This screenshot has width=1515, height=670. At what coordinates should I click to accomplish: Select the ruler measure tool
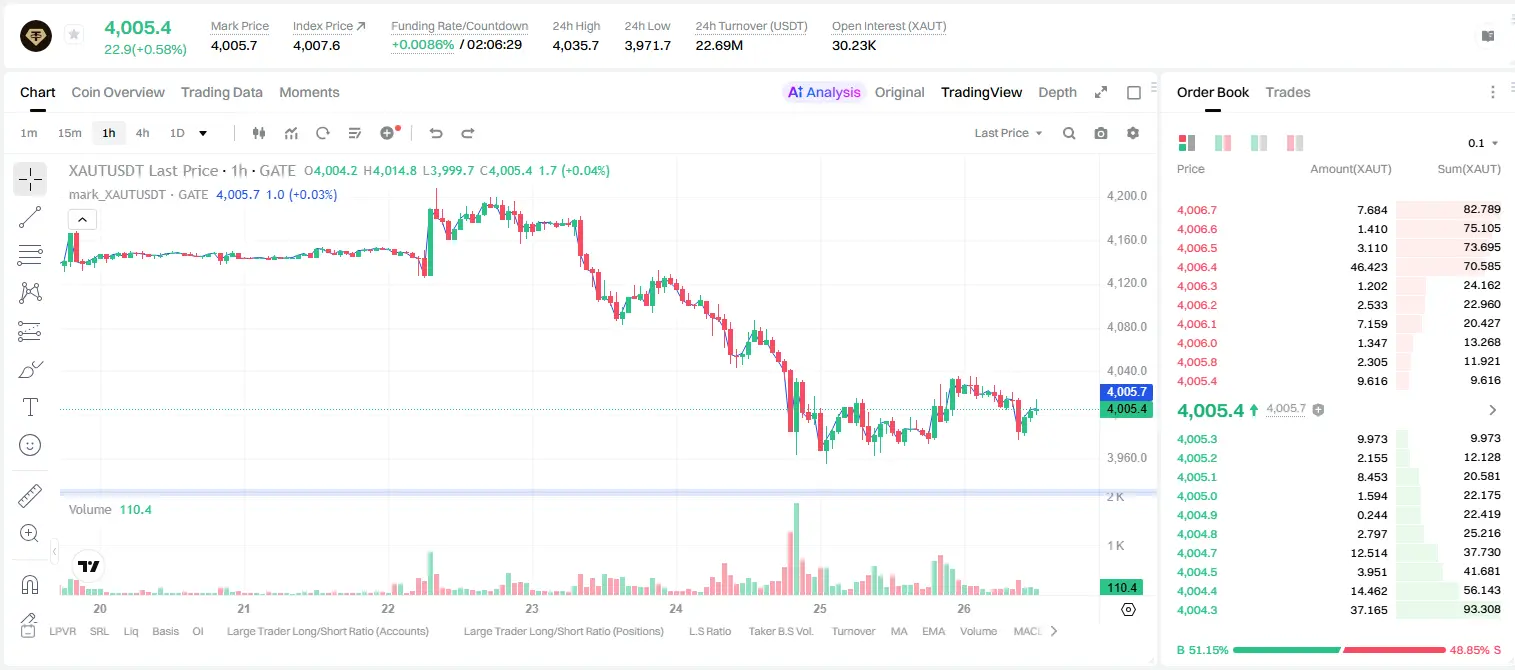[30, 496]
